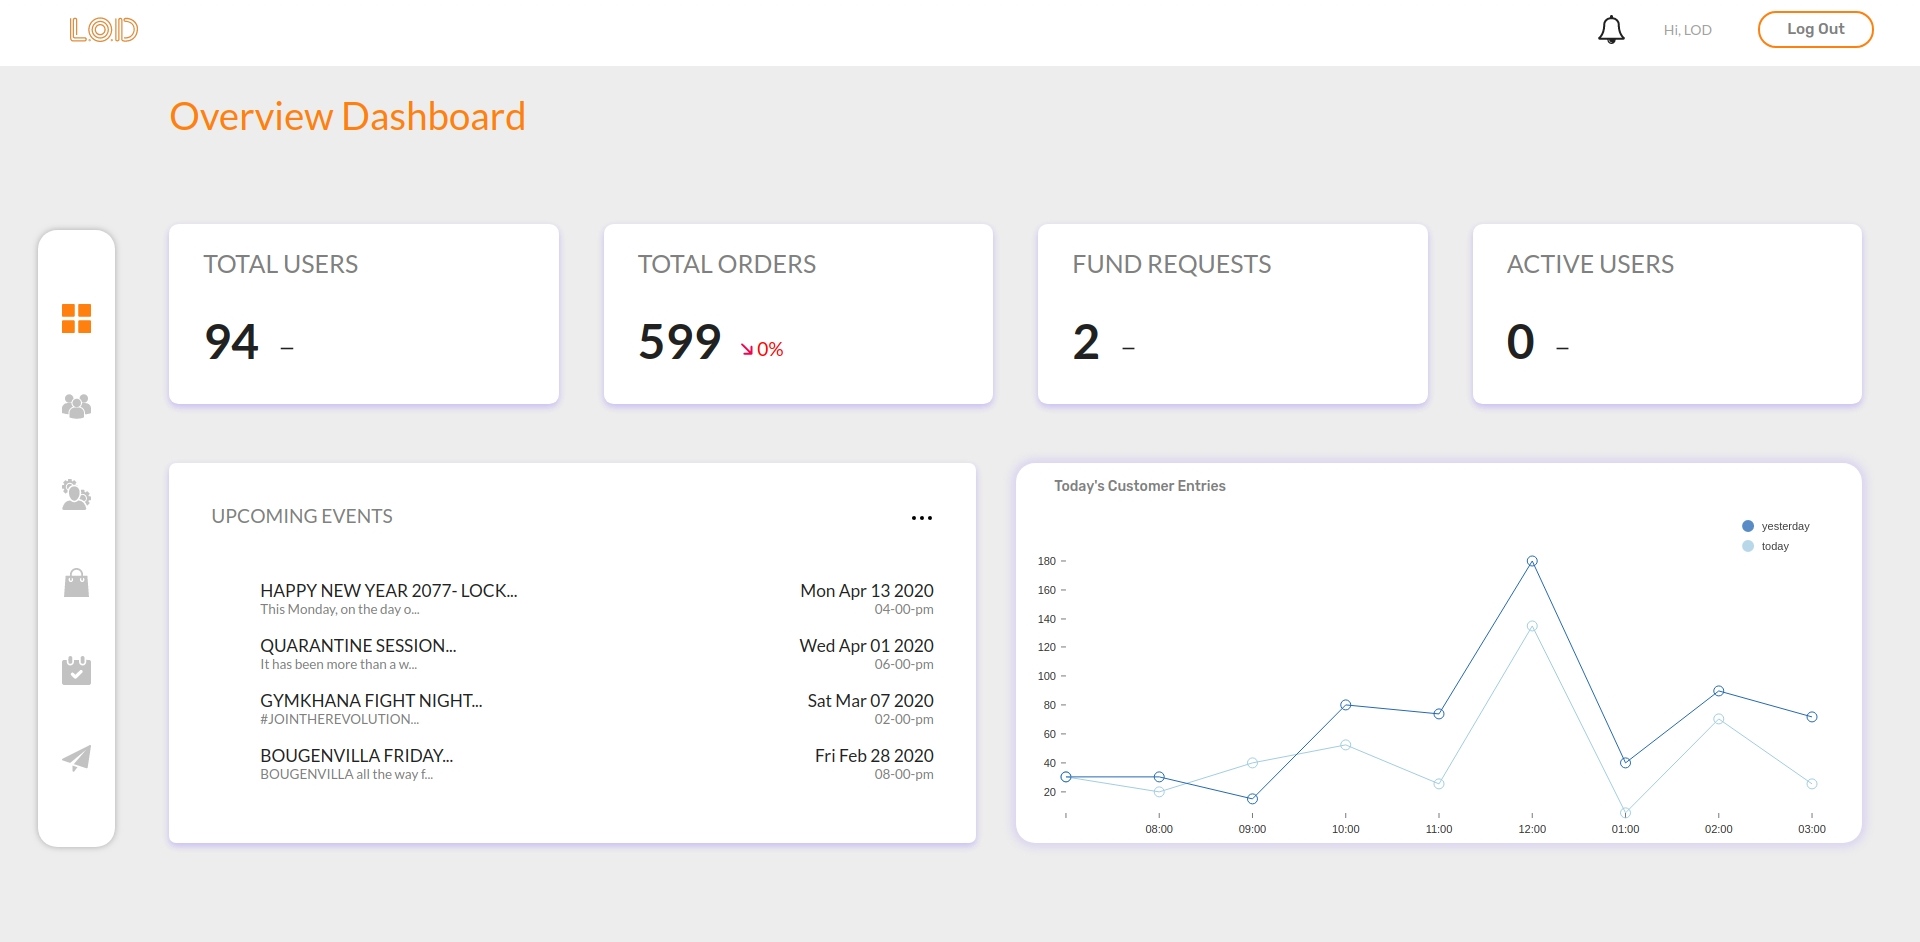
Task: Open the shopping bag orders icon
Action: (x=76, y=583)
